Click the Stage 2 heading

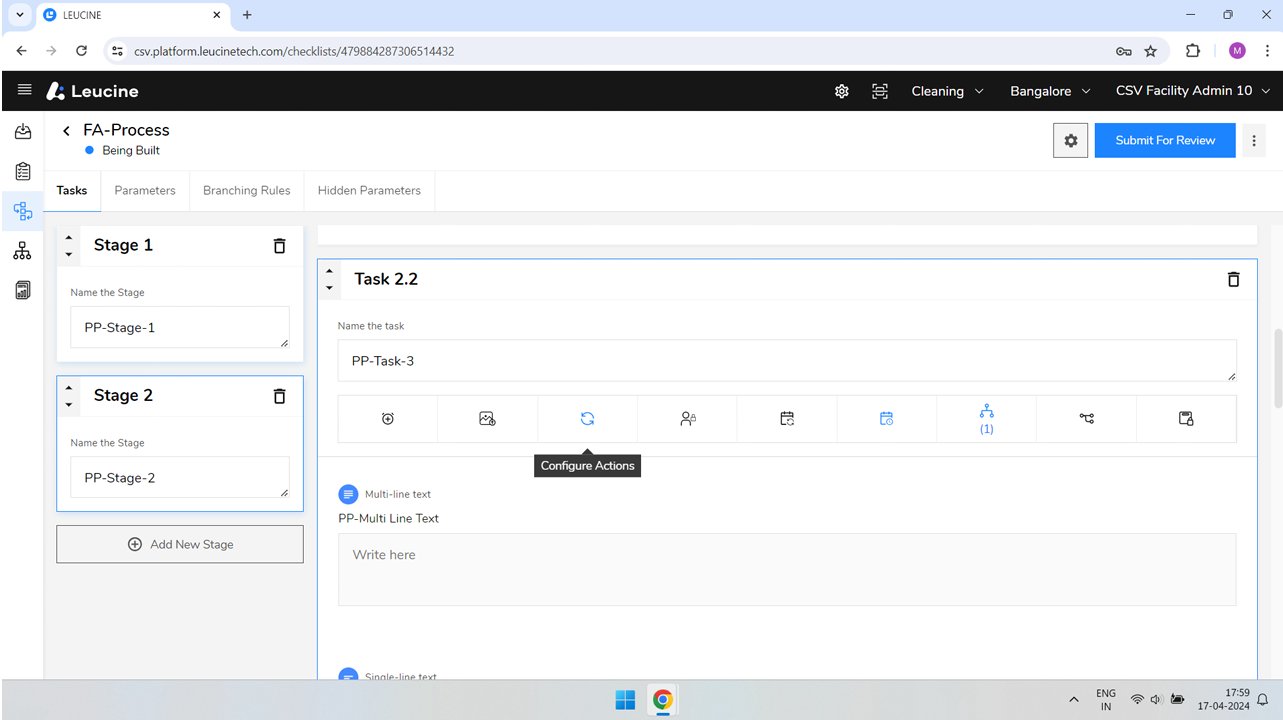click(123, 395)
